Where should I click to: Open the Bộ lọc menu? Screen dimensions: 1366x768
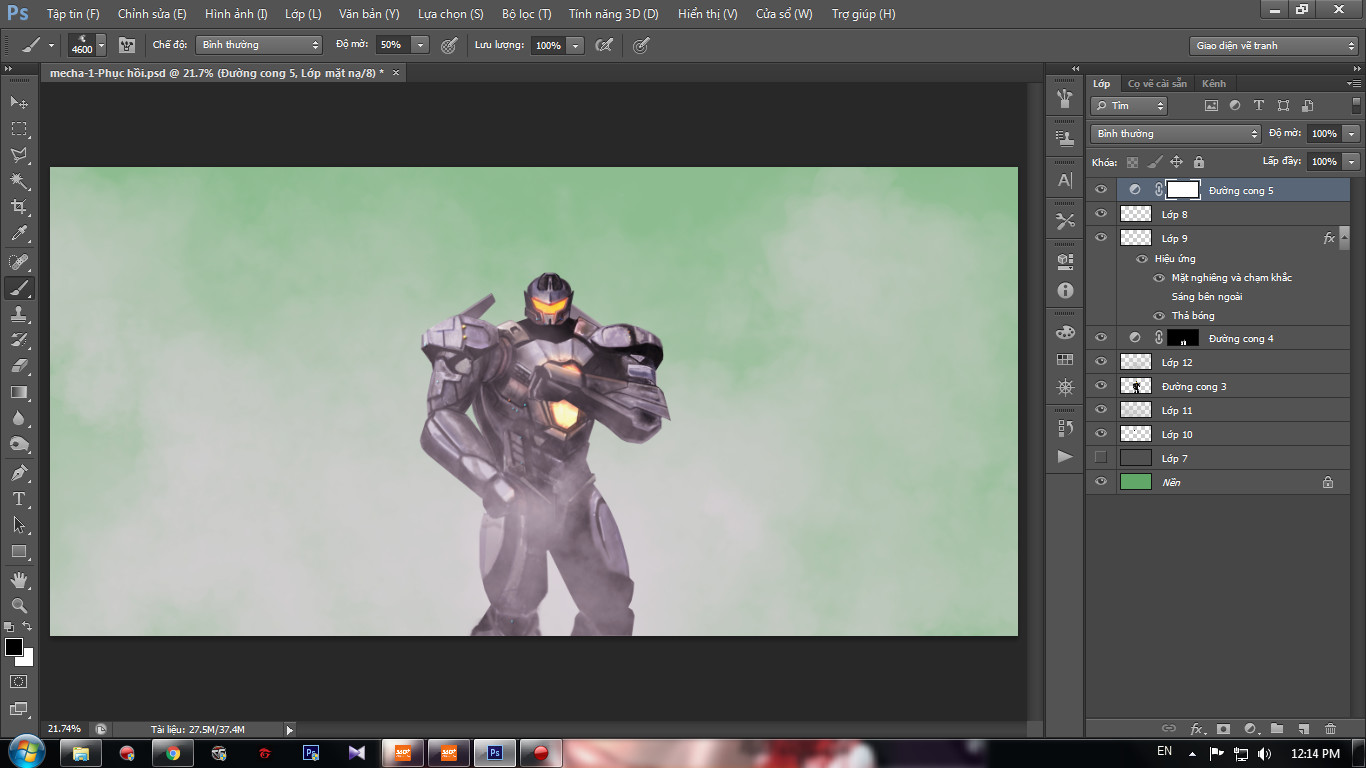pos(525,14)
